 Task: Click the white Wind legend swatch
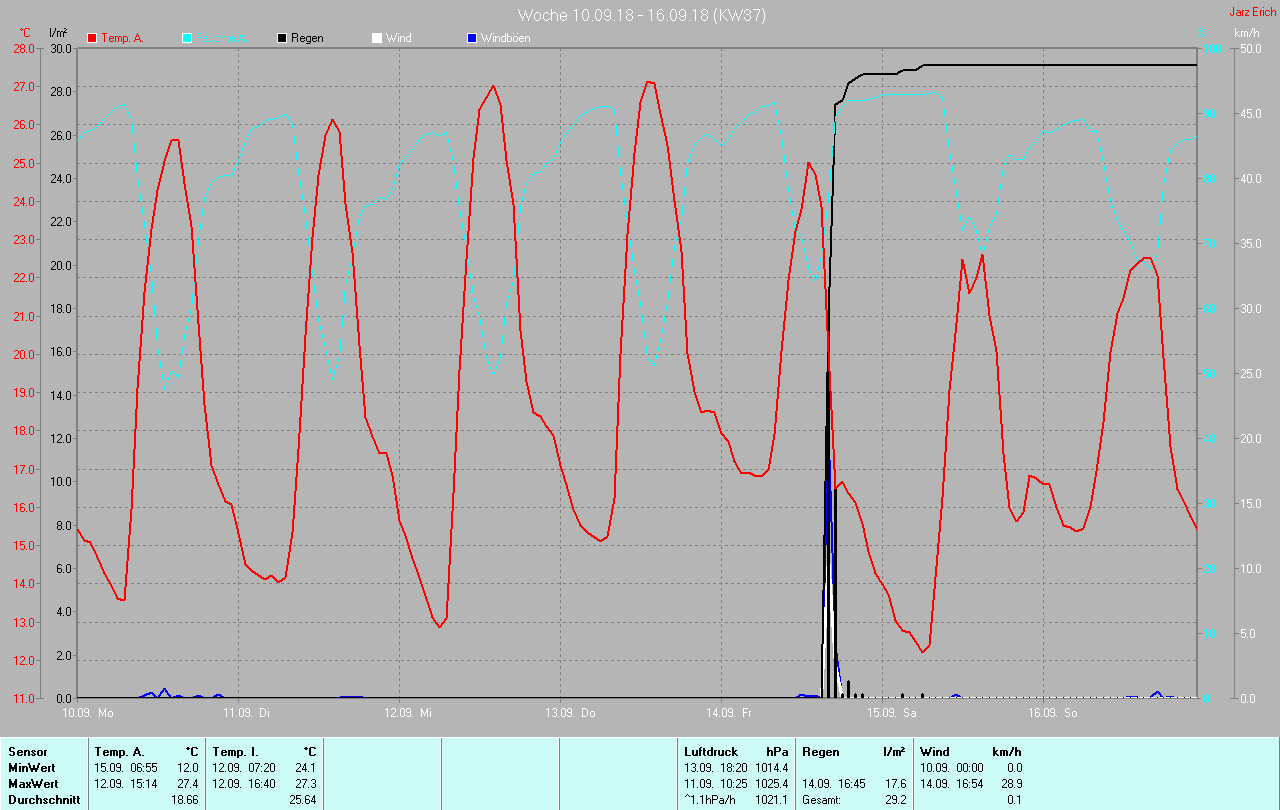(x=376, y=38)
